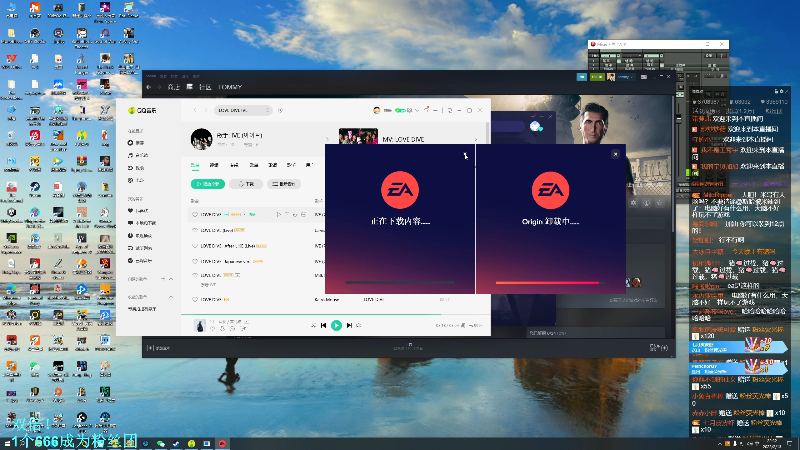The height and width of the screenshot is (450, 800).
Task: Open the volume control icon
Action: [359, 326]
